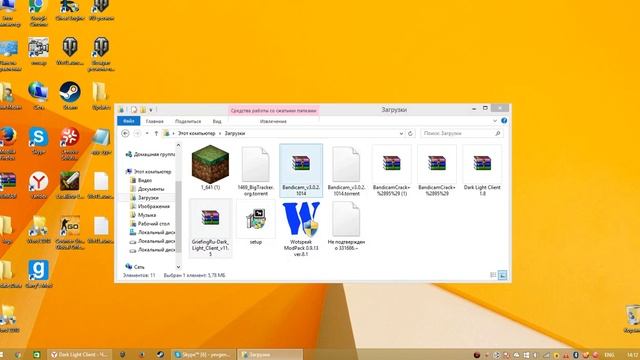The height and width of the screenshot is (360, 640).
Task: Click the navigation pane scroll up arrow
Action: tap(178, 145)
